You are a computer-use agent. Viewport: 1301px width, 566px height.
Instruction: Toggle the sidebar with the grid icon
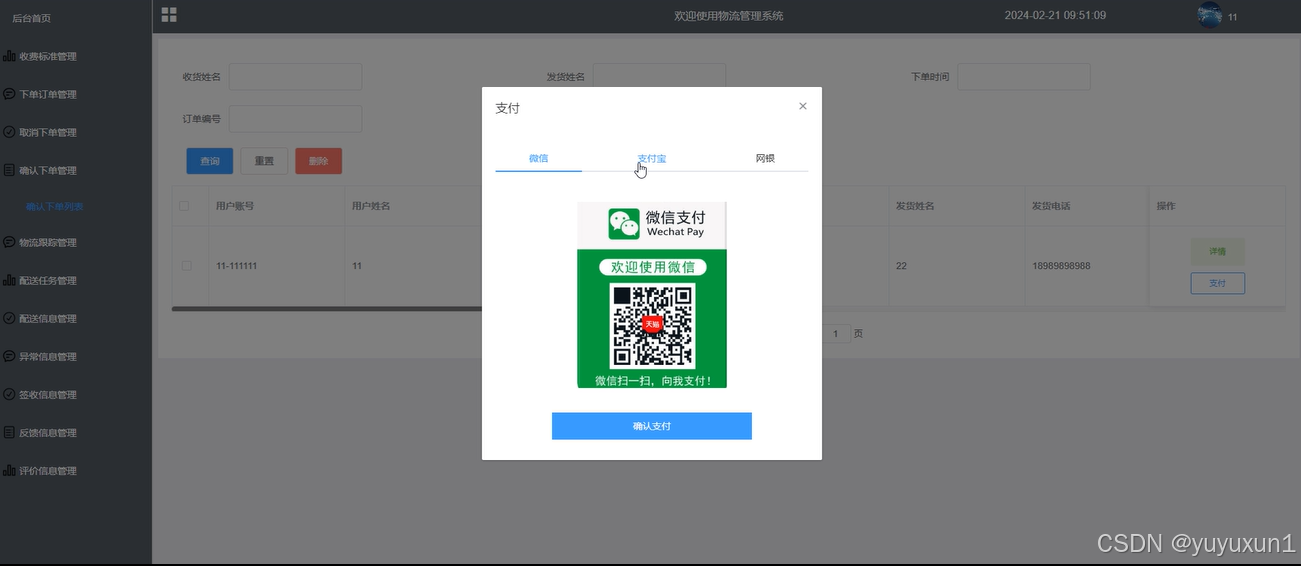pos(169,15)
